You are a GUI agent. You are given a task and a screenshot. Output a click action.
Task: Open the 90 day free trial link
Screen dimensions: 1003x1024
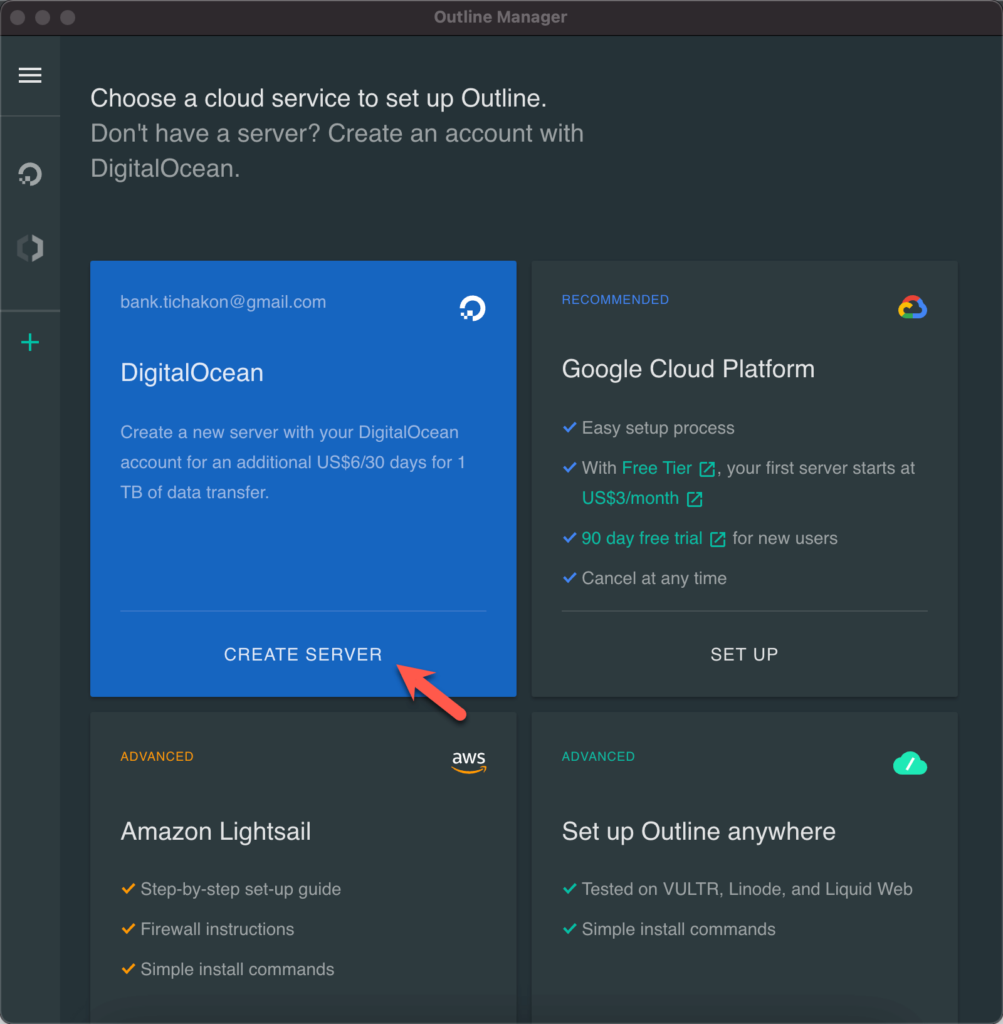point(642,538)
